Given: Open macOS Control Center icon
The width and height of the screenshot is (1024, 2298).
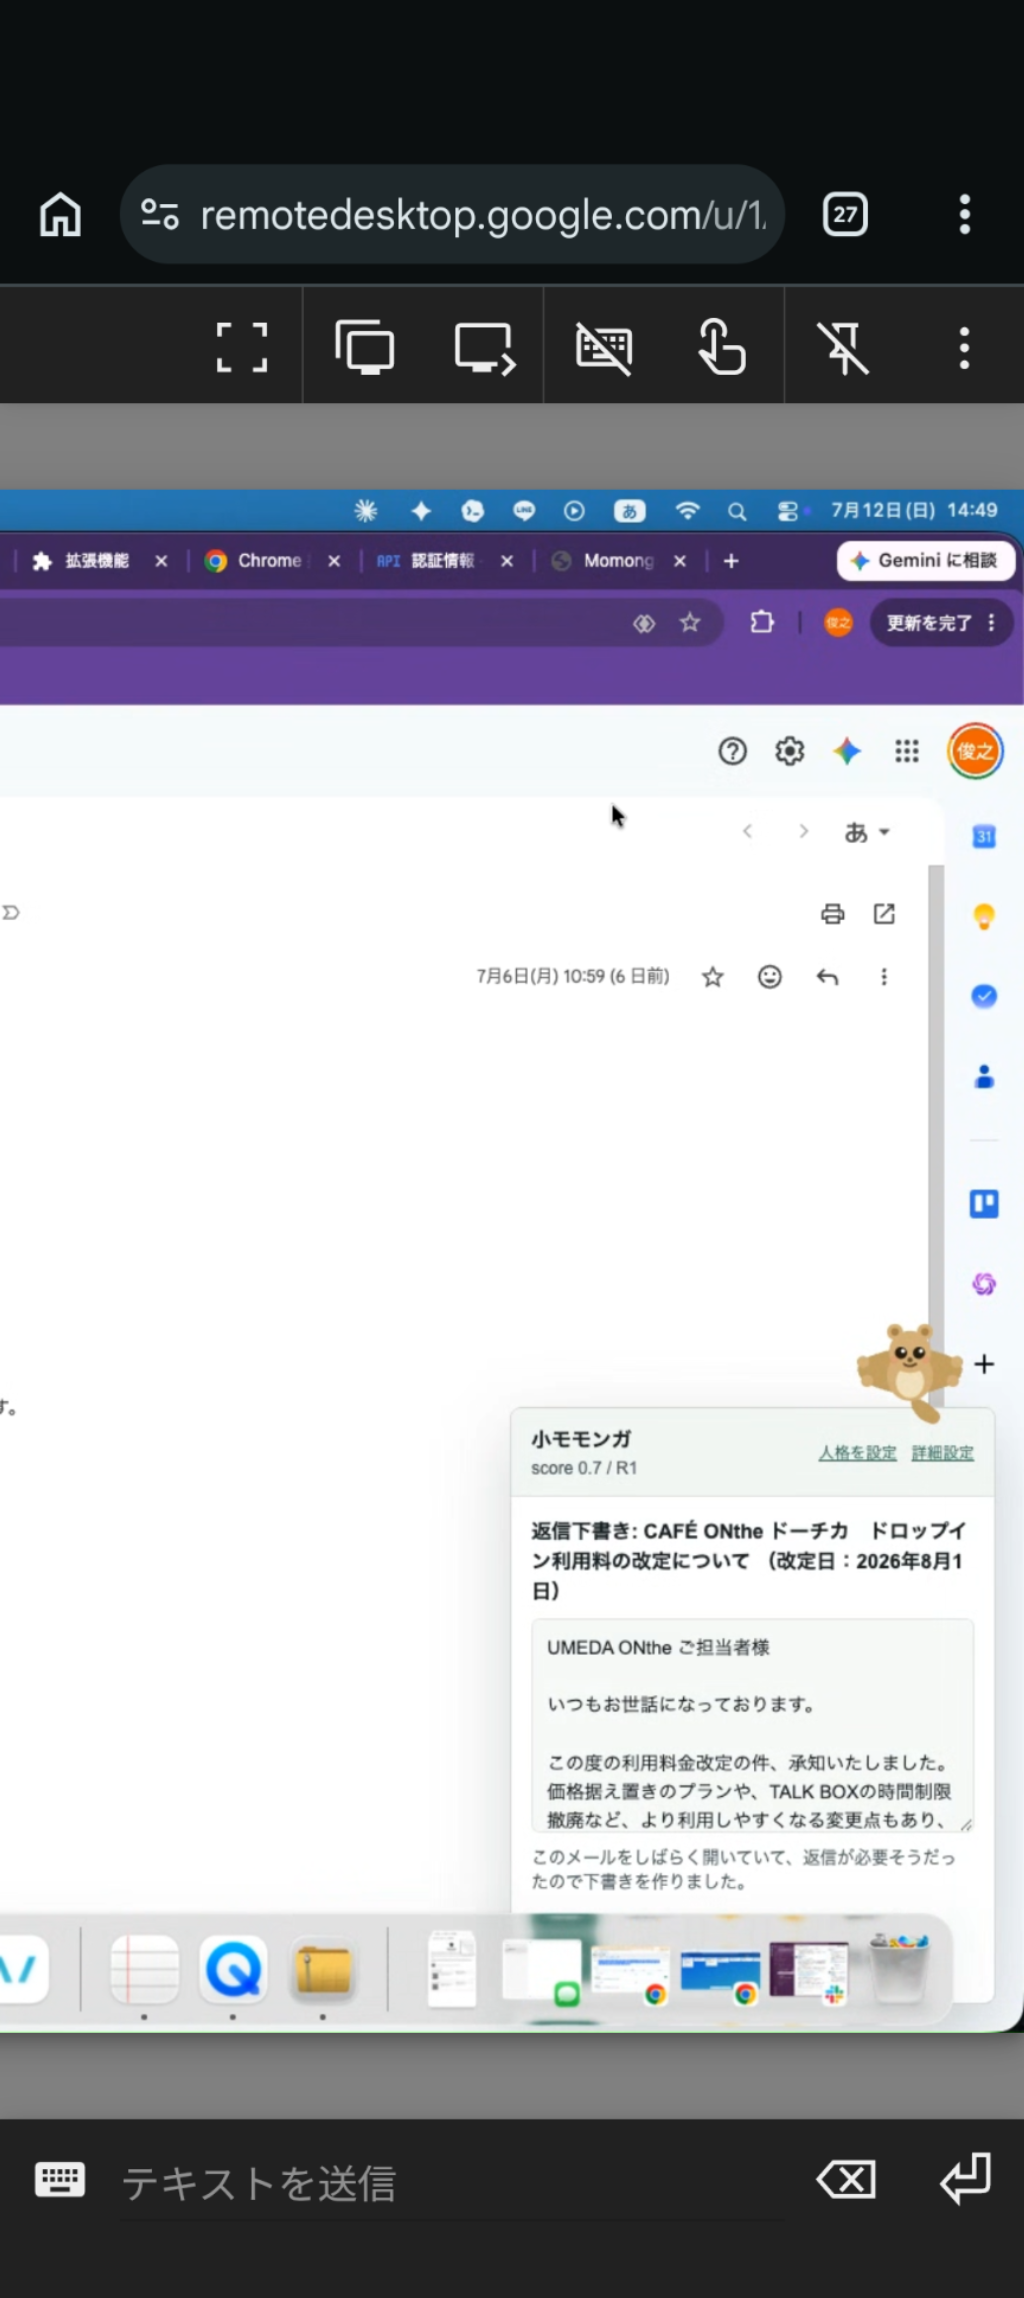Looking at the screenshot, I should (x=788, y=512).
